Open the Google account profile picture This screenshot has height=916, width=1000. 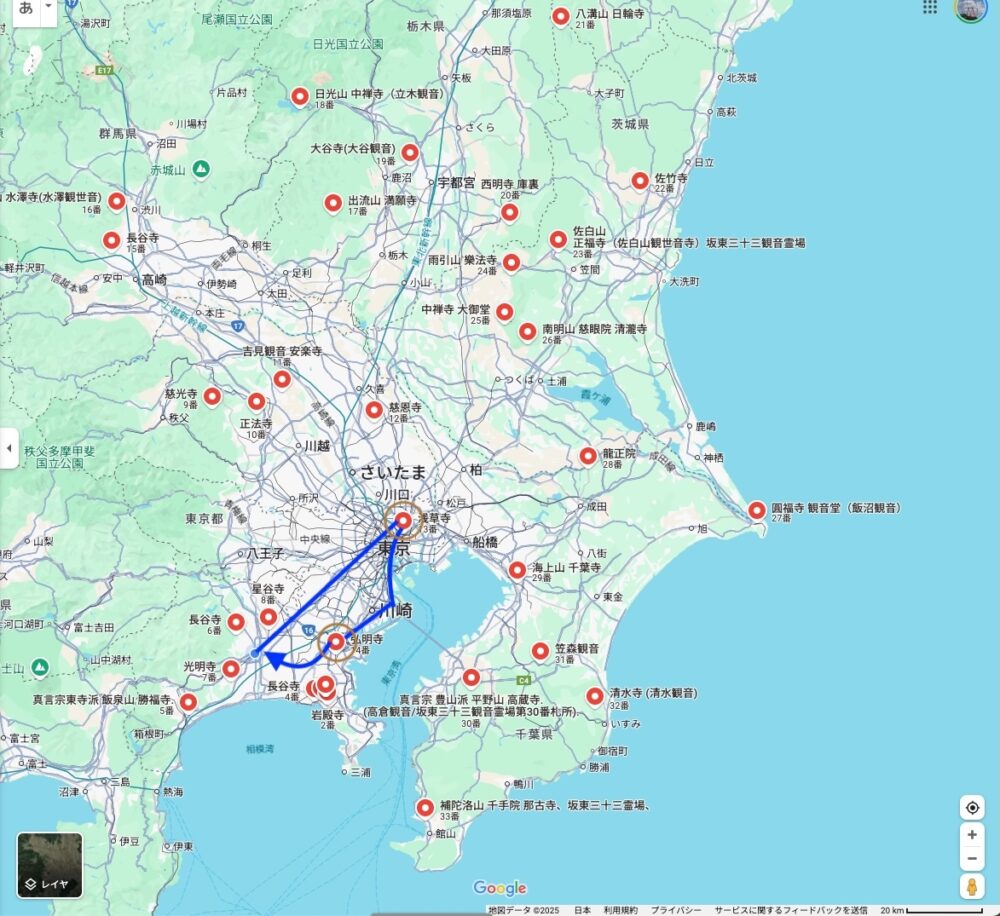pyautogui.click(x=969, y=9)
